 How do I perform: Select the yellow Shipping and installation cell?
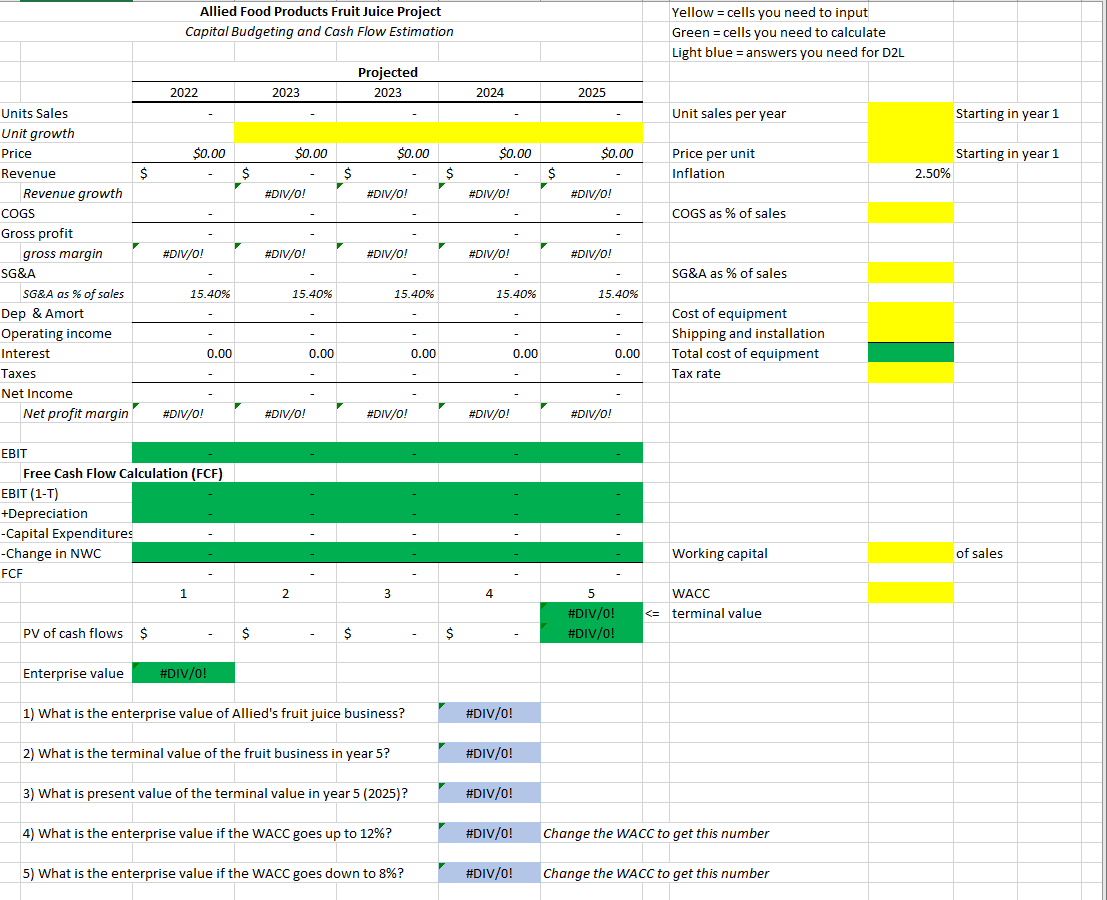click(x=910, y=333)
